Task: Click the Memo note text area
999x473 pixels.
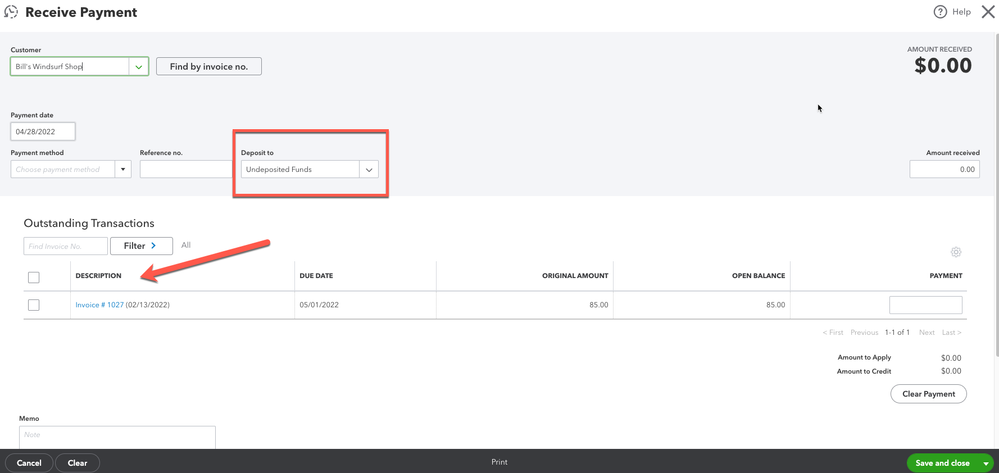Action: click(x=117, y=437)
